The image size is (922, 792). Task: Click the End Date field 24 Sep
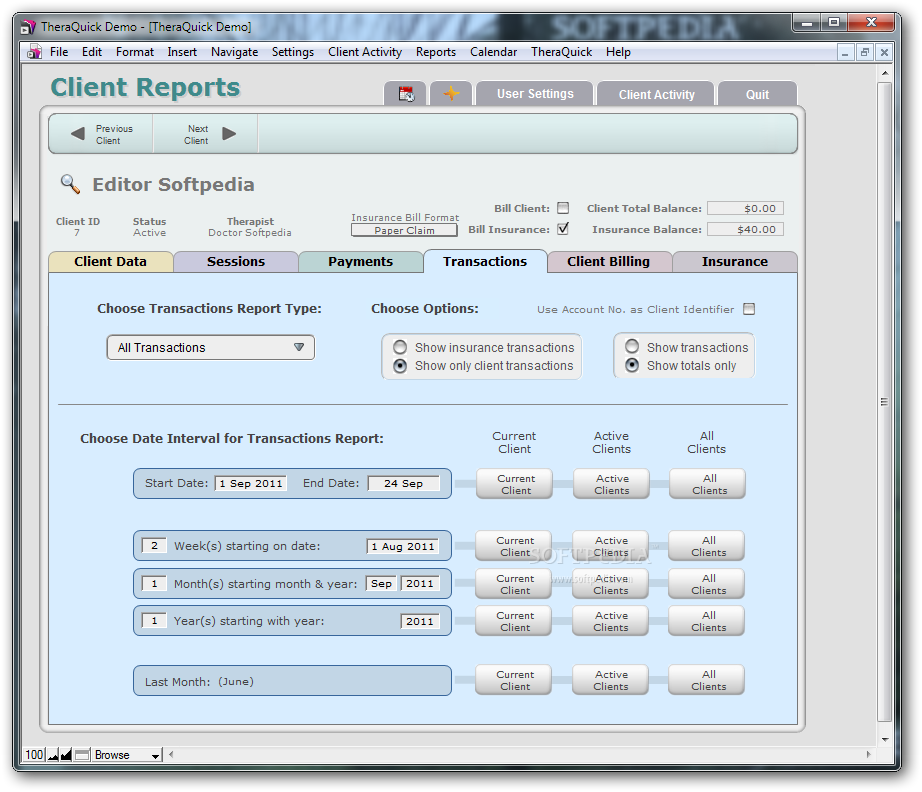403,483
